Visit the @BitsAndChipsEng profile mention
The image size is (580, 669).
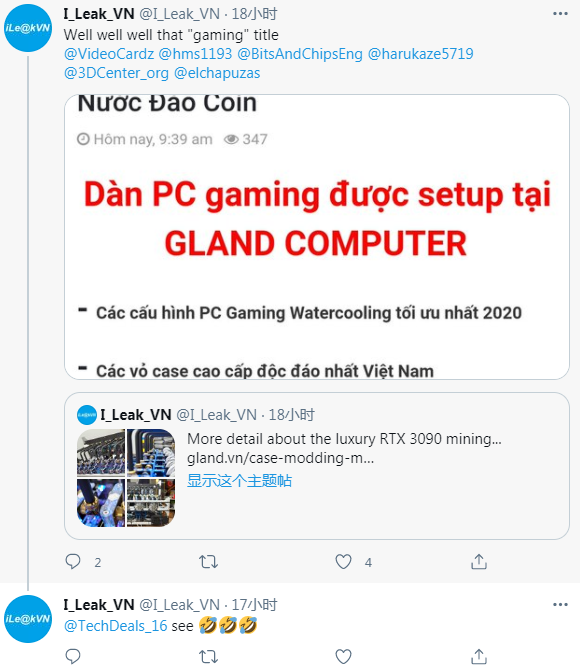[x=300, y=54]
